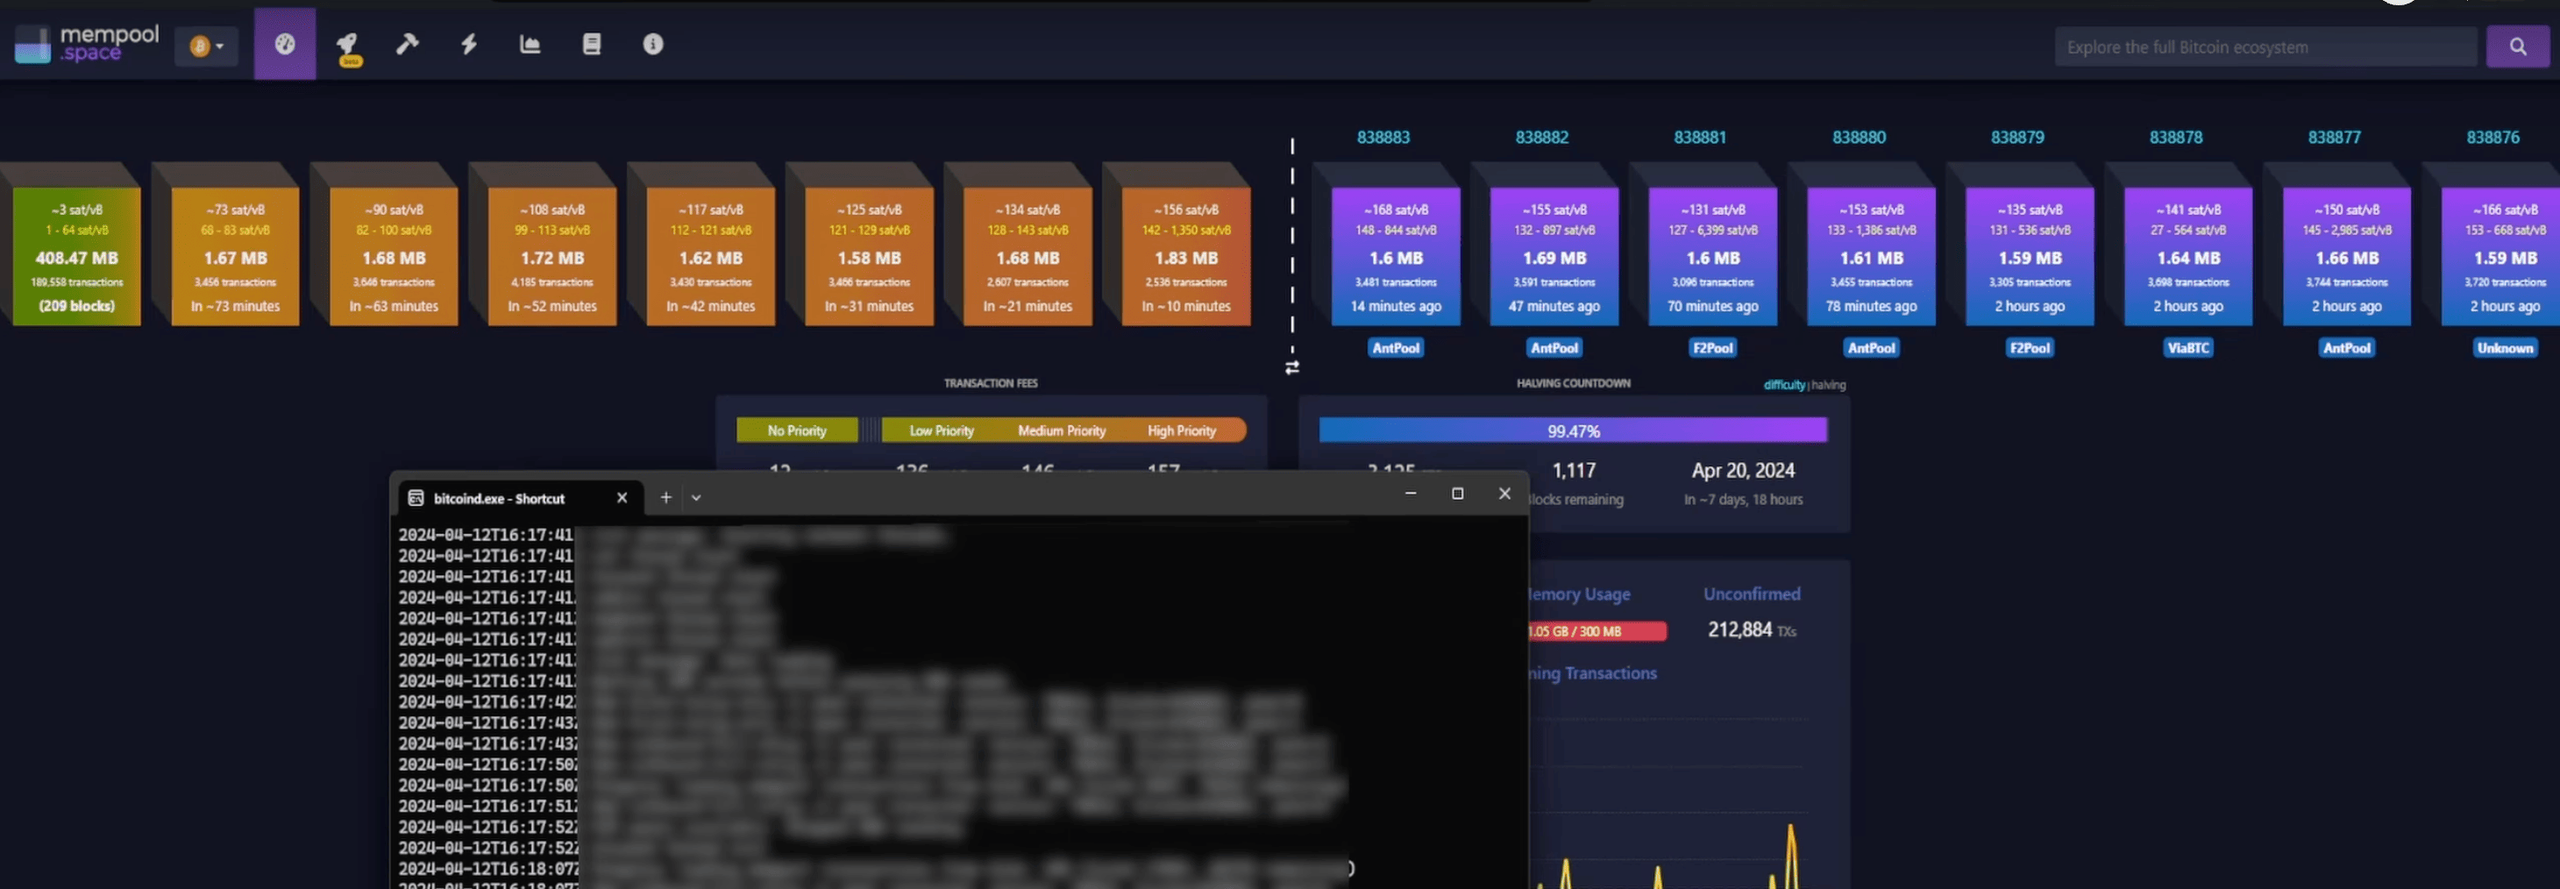2560x889 pixels.
Task: Click the Incoming Transactions graph heading
Action: 1593,674
